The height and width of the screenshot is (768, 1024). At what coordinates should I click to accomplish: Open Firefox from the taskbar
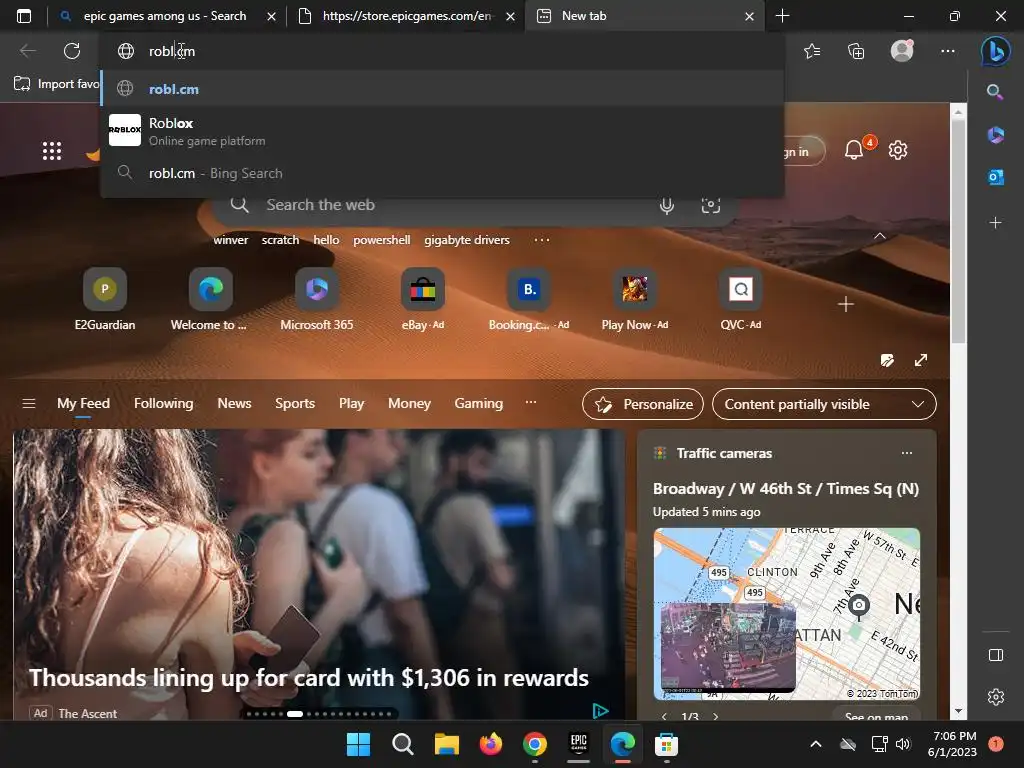tap(490, 744)
